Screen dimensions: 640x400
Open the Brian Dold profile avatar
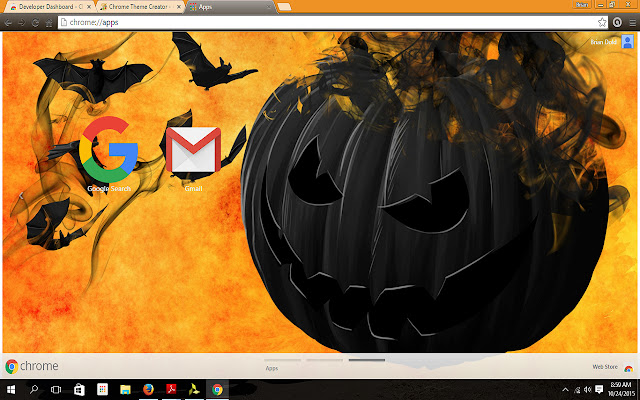[627, 42]
